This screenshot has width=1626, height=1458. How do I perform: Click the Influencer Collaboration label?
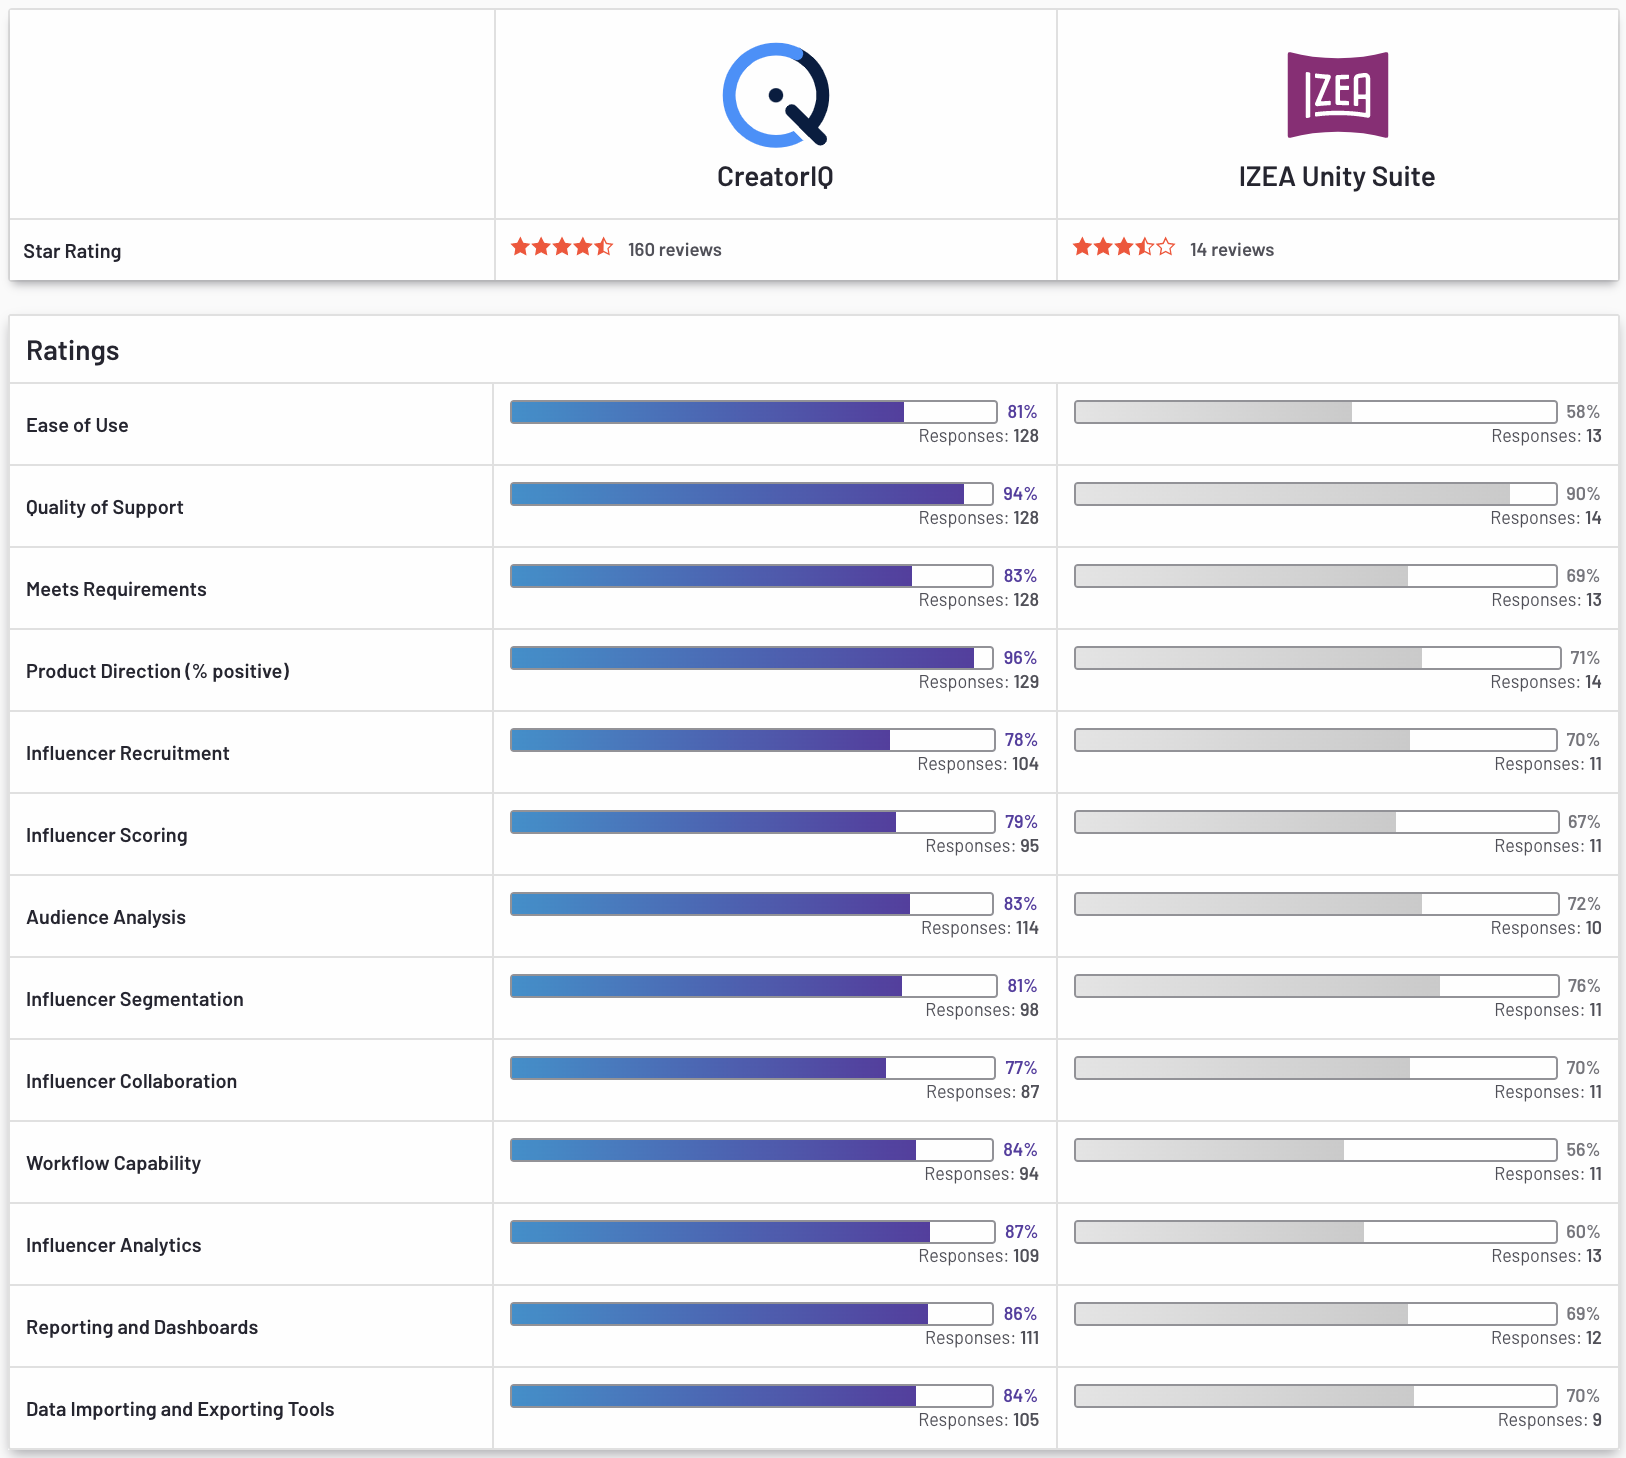132,1082
